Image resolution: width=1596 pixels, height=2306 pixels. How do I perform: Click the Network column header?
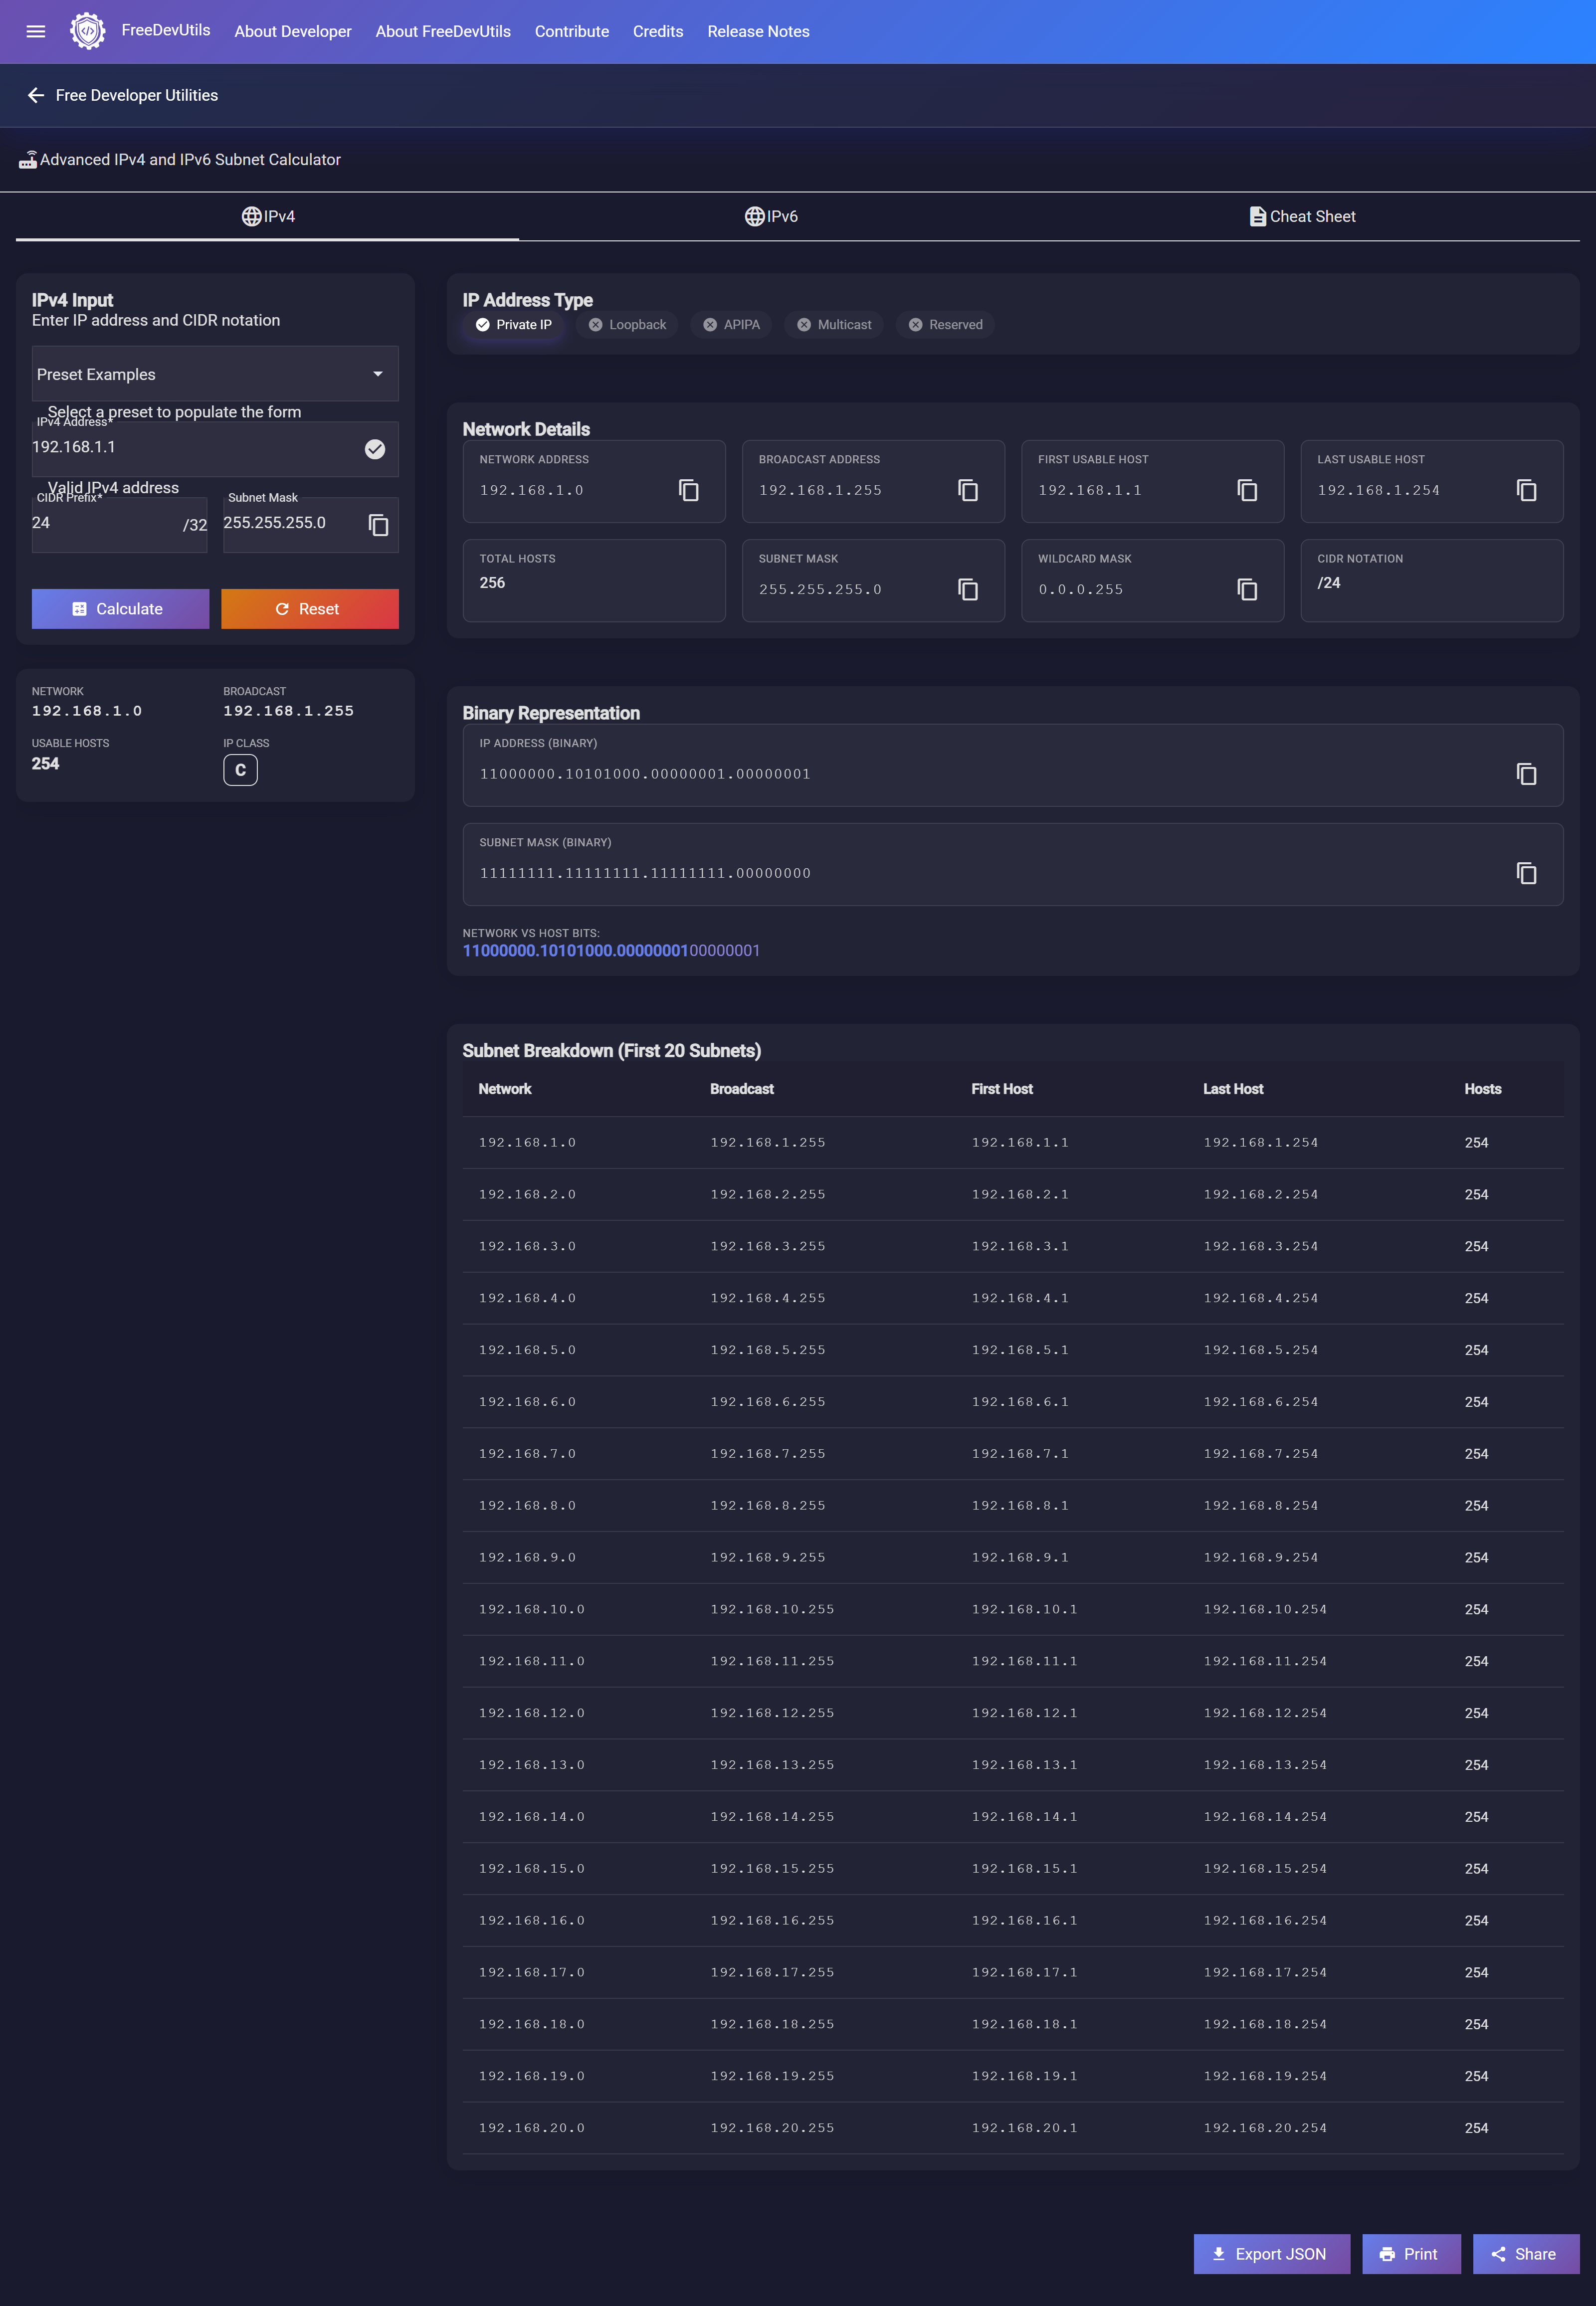(505, 1089)
